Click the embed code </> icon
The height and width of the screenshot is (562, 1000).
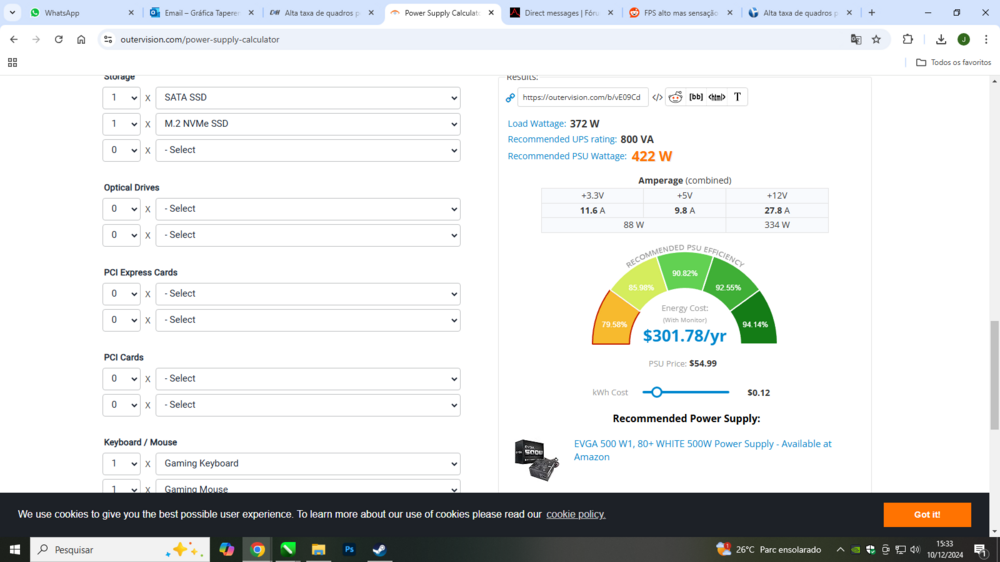pyautogui.click(x=657, y=97)
